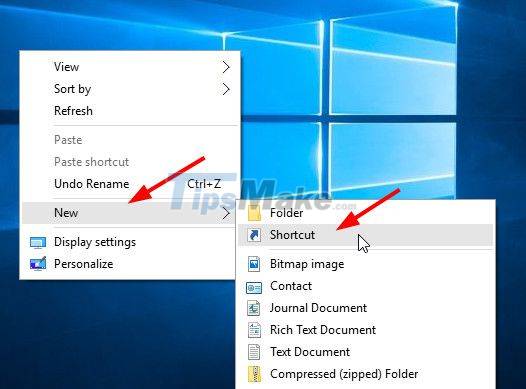Select Undo Rename entry
The width and height of the screenshot is (526, 389).
click(130, 184)
